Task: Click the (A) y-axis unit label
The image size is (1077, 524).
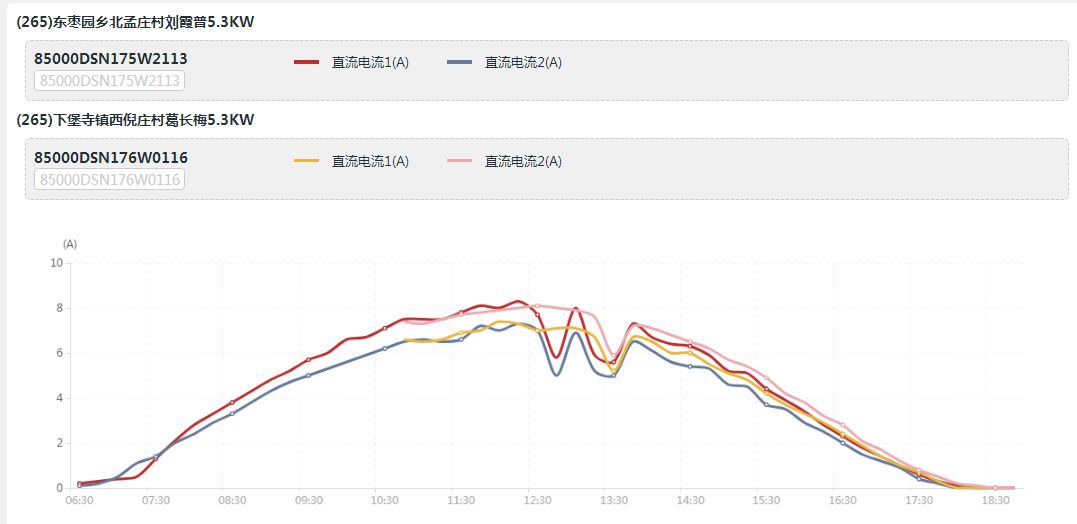Action: tap(70, 243)
